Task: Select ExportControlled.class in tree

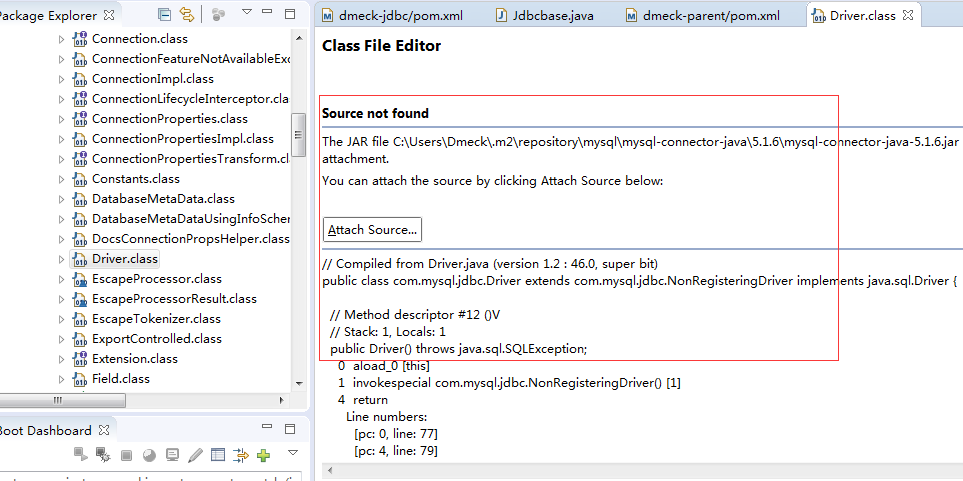Action: tap(157, 339)
